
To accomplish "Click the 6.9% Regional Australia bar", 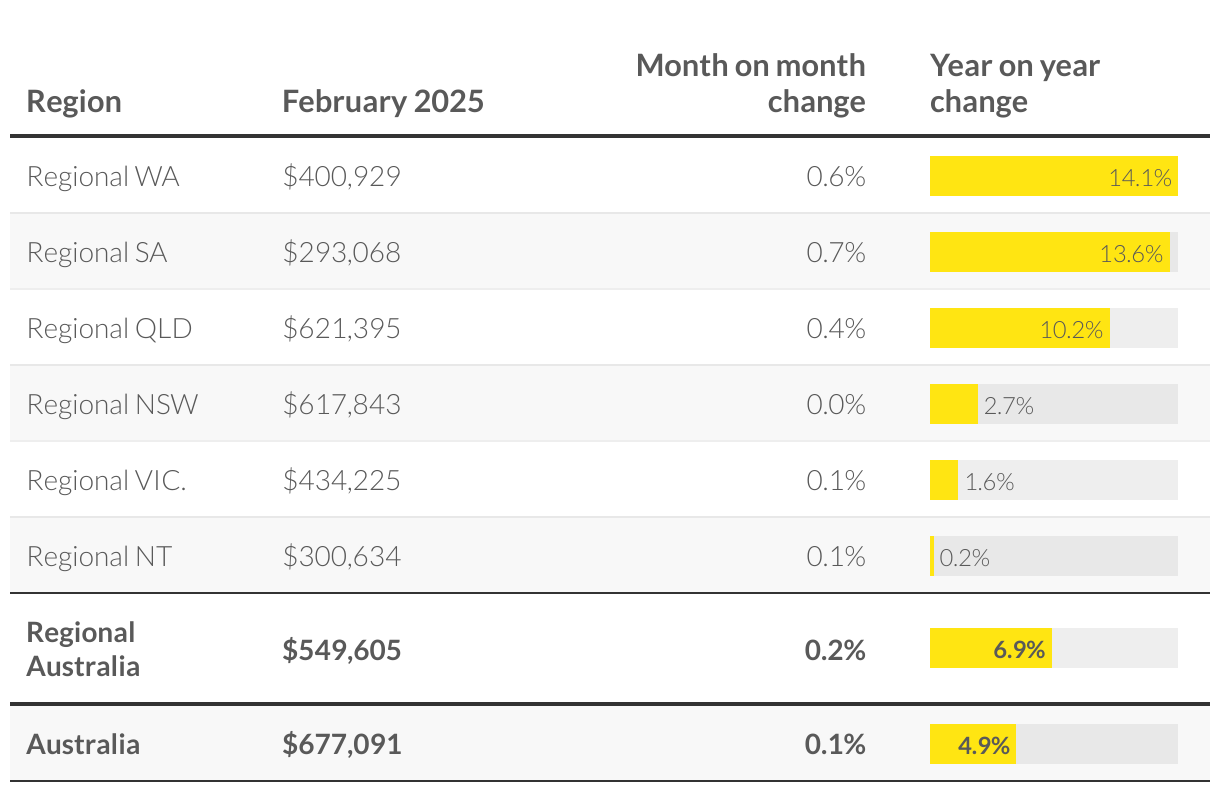I will point(991,649).
